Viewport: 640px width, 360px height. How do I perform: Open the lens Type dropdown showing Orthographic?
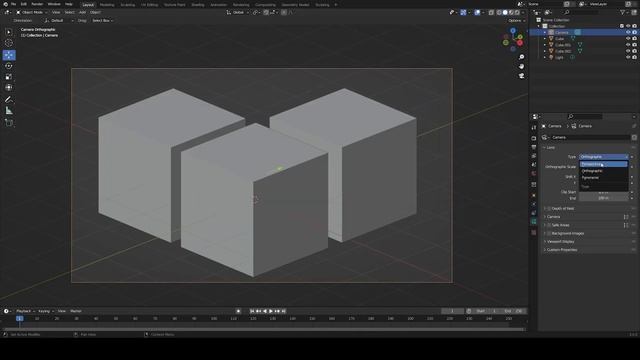coord(603,157)
